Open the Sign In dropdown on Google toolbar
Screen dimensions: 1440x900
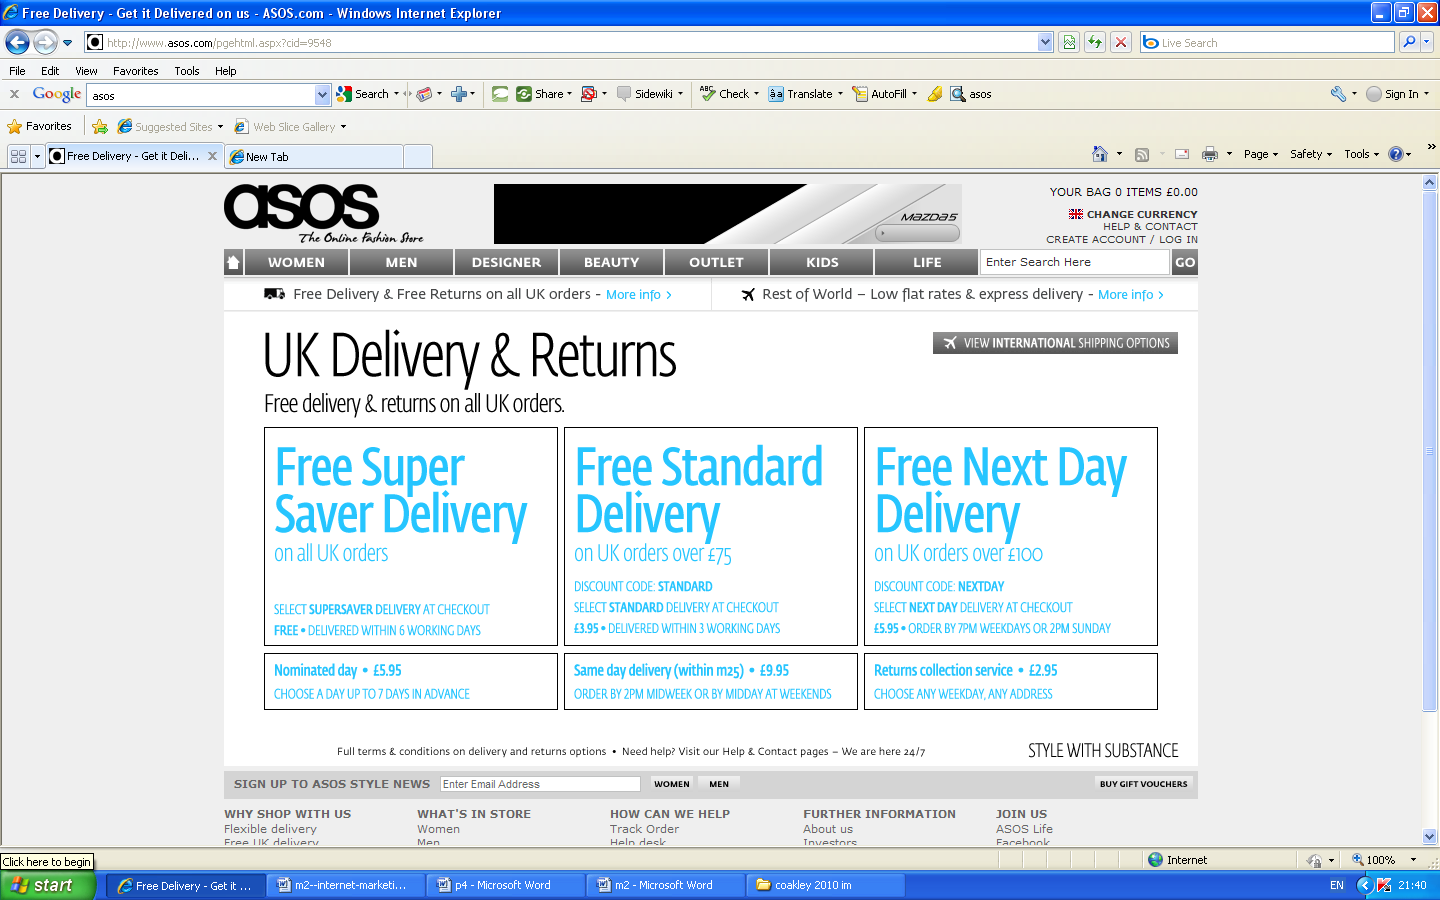1426,94
